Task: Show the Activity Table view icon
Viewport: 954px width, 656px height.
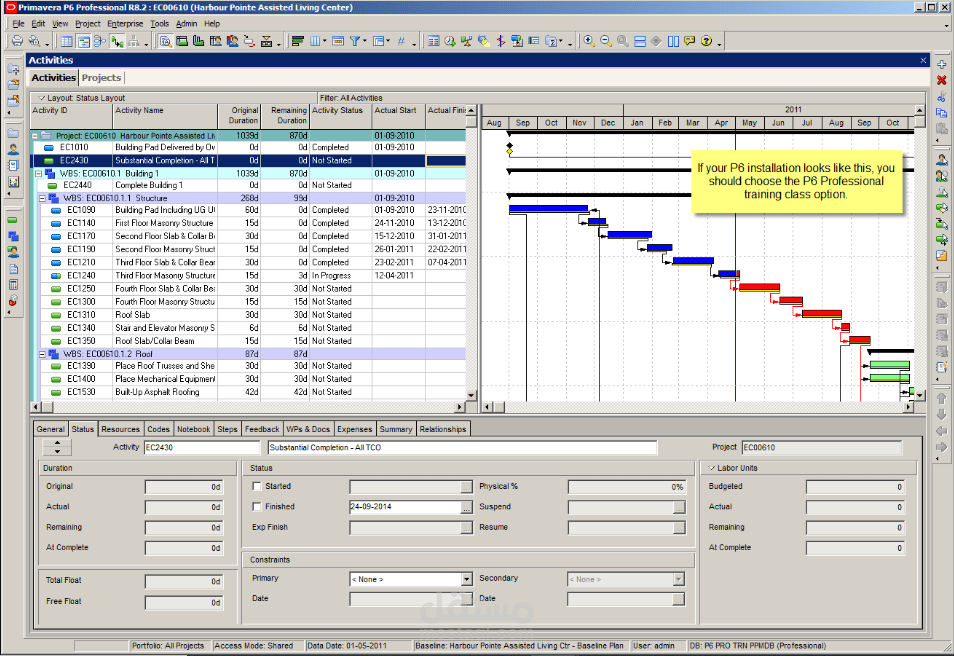Action: [x=66, y=41]
